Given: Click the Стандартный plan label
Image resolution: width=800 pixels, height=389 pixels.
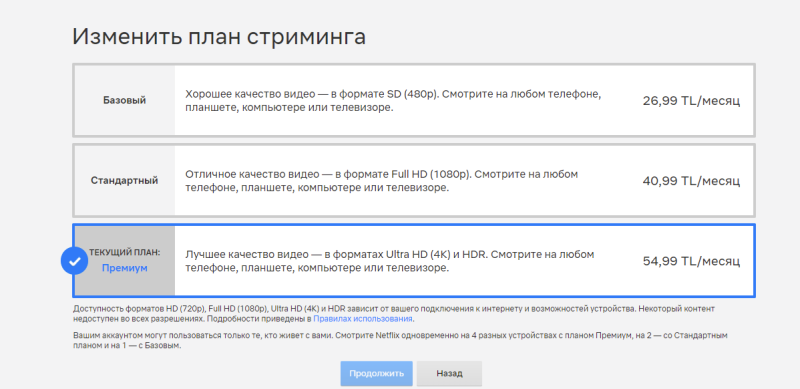Looking at the screenshot, I should tap(124, 180).
